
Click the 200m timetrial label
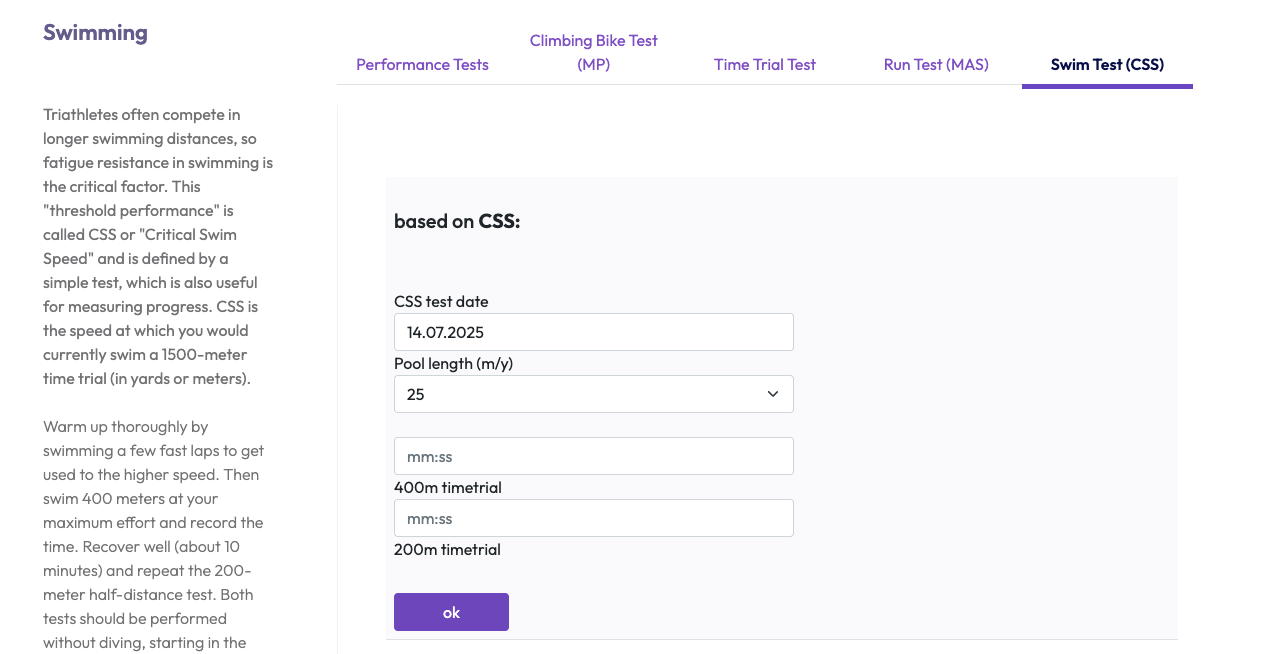click(x=447, y=549)
